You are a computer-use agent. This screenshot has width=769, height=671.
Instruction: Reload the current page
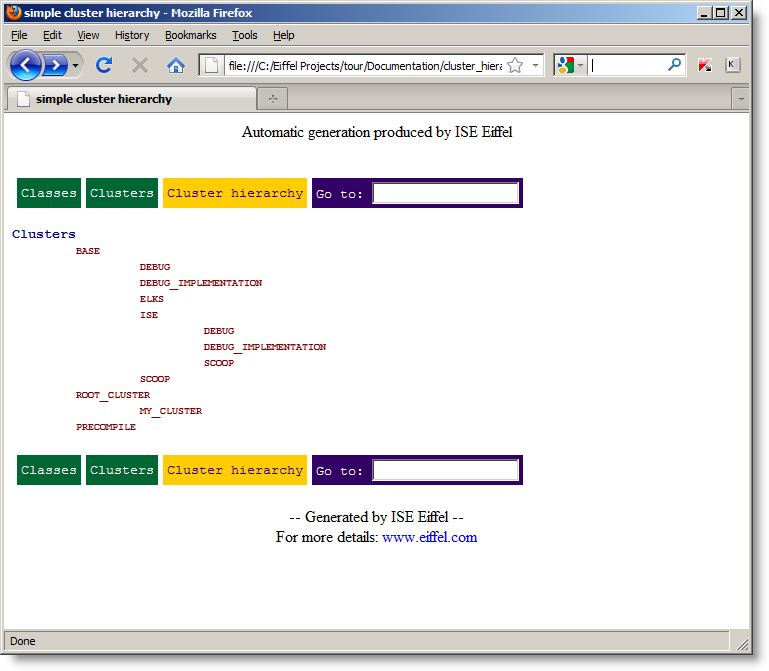point(104,65)
